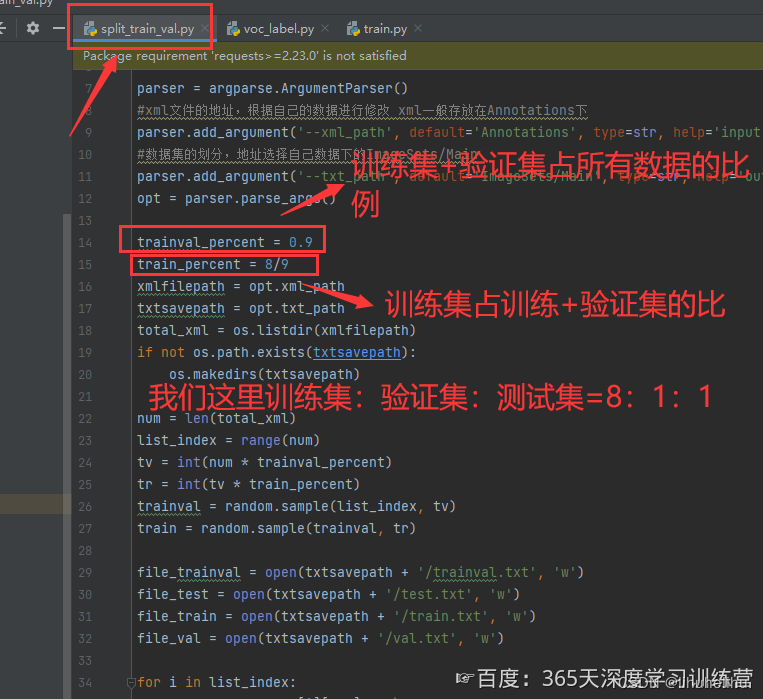The width and height of the screenshot is (763, 699).
Task: Open the settings gear in the project toolbar
Action: coord(33,28)
